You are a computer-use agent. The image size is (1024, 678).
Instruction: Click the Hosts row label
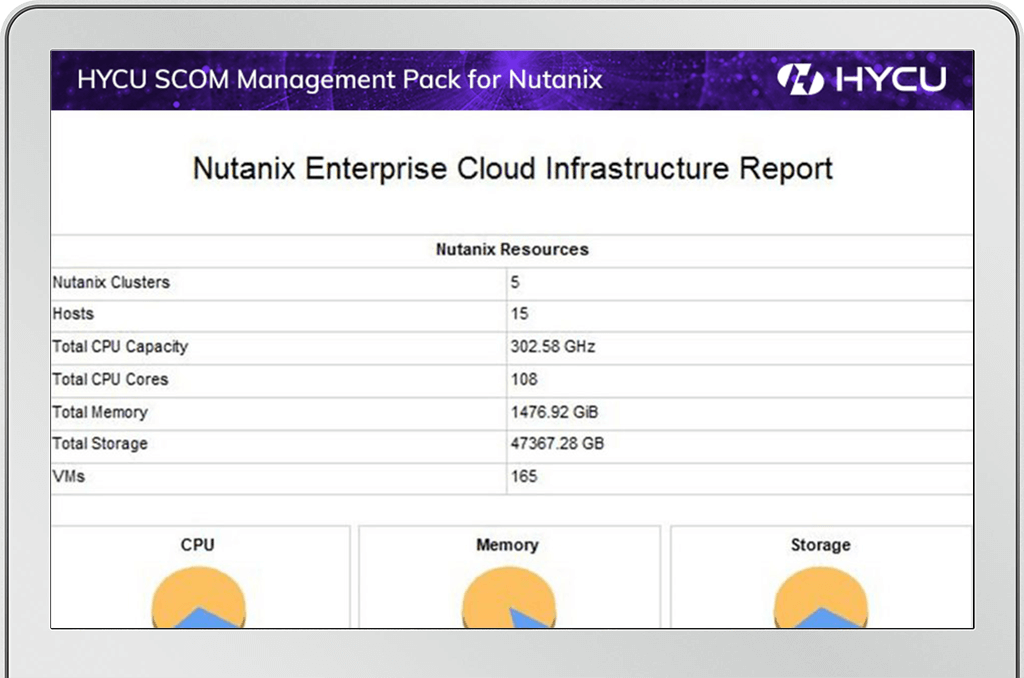(x=73, y=314)
